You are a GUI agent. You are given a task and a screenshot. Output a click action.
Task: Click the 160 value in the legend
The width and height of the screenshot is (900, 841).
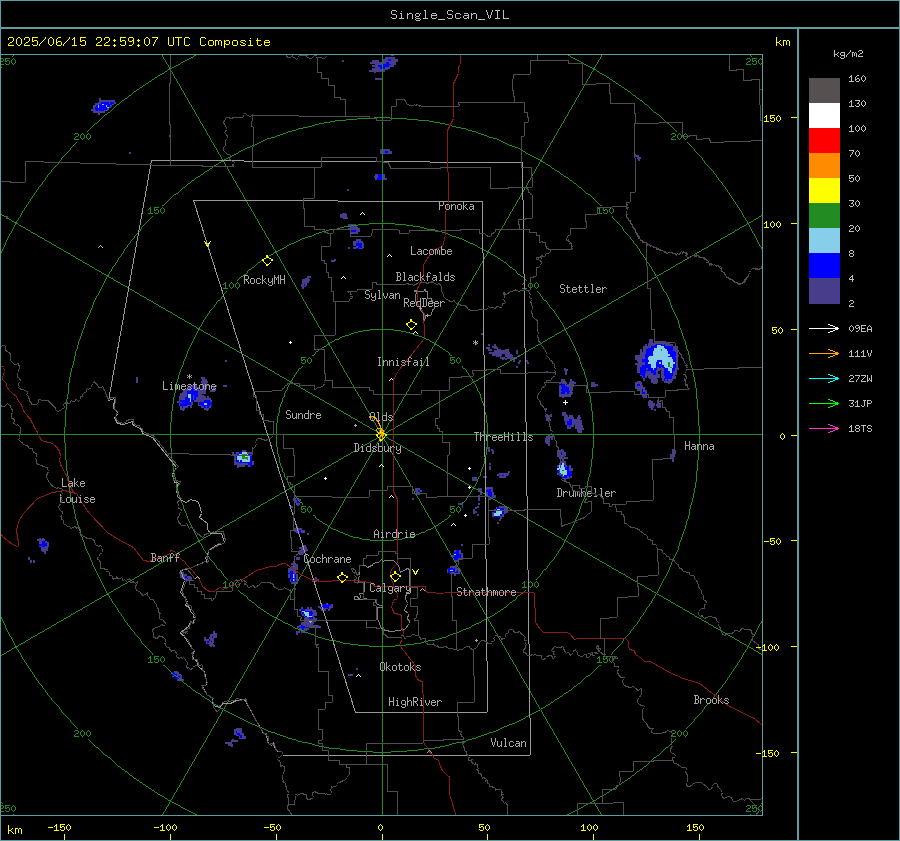click(857, 79)
